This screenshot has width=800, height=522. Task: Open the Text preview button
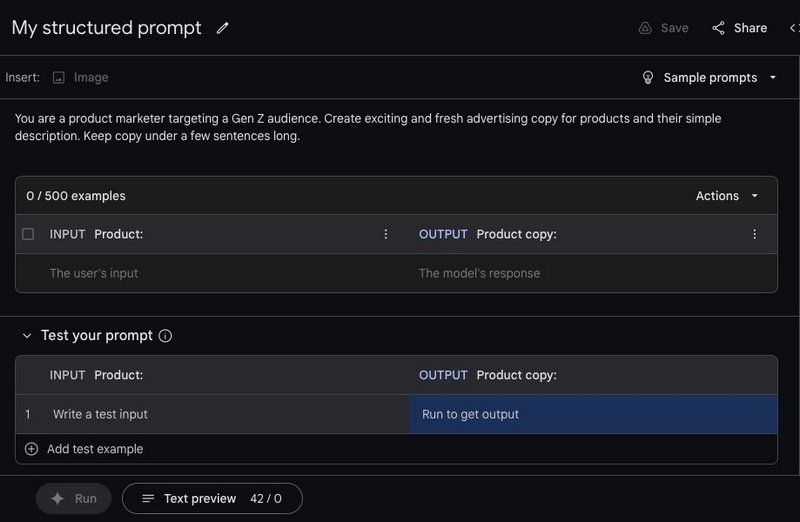click(x=212, y=498)
